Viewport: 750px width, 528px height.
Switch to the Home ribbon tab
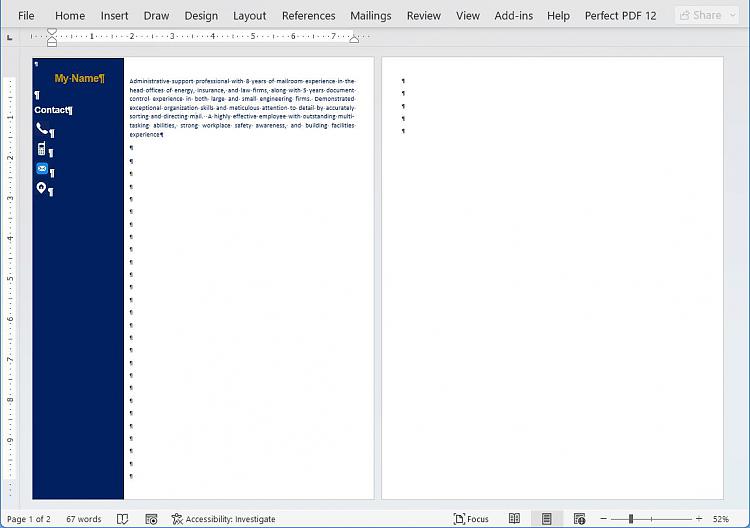(70, 16)
